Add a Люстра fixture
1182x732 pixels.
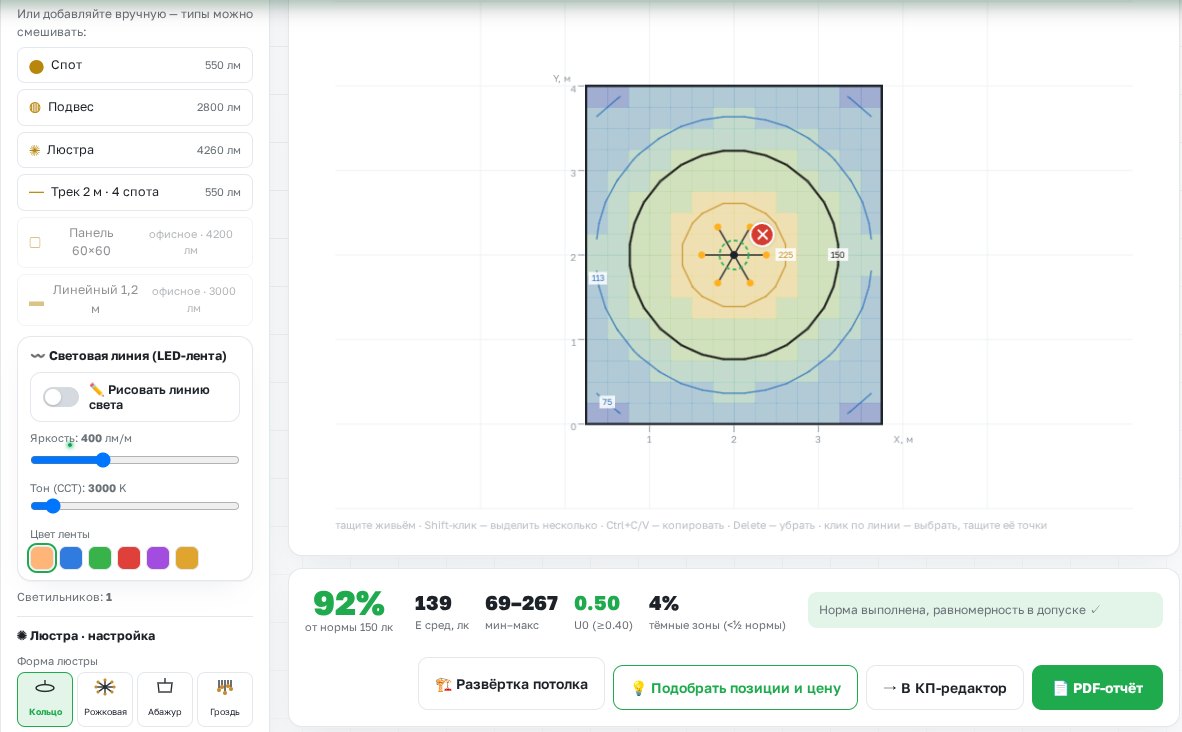135,150
